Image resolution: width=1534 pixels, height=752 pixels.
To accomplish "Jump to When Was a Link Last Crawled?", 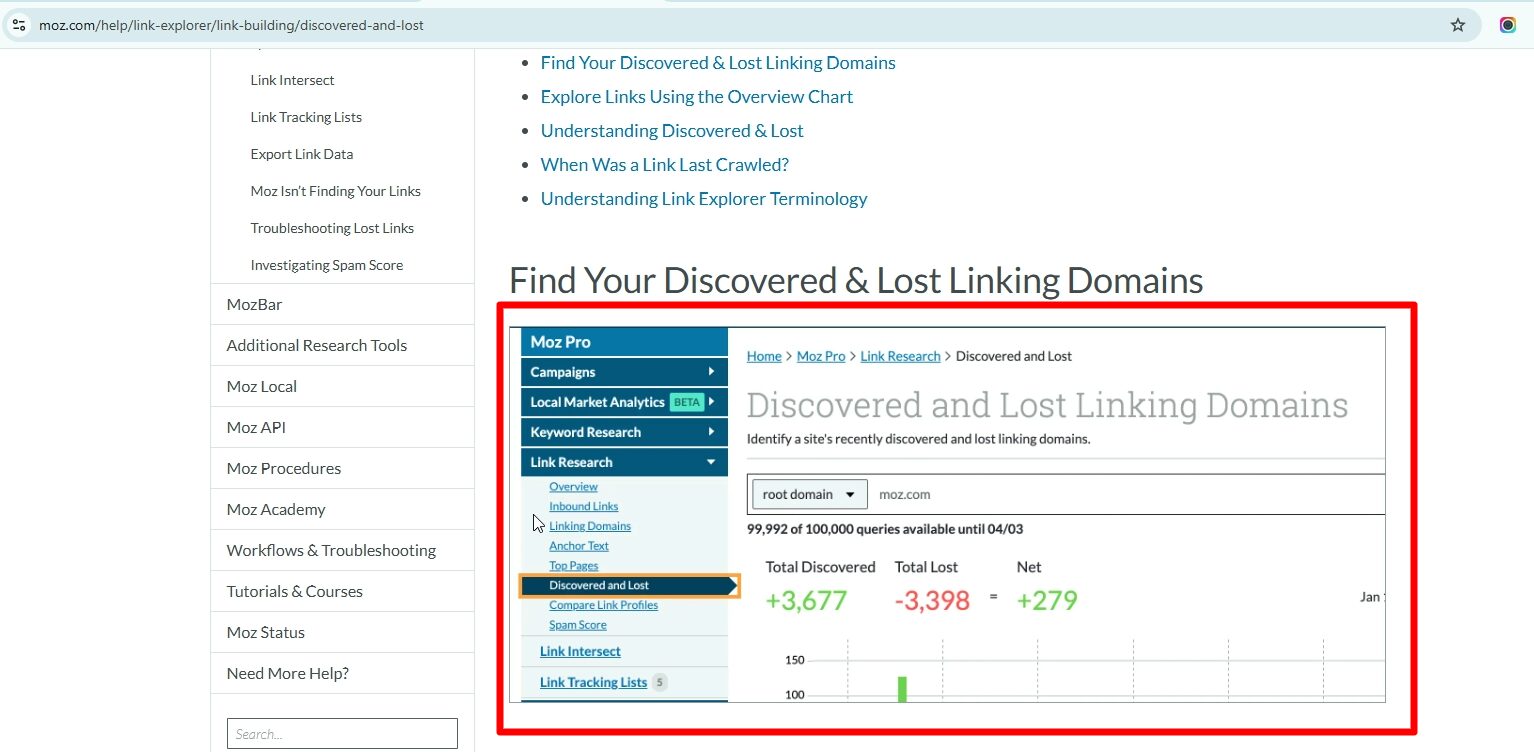I will coord(665,165).
